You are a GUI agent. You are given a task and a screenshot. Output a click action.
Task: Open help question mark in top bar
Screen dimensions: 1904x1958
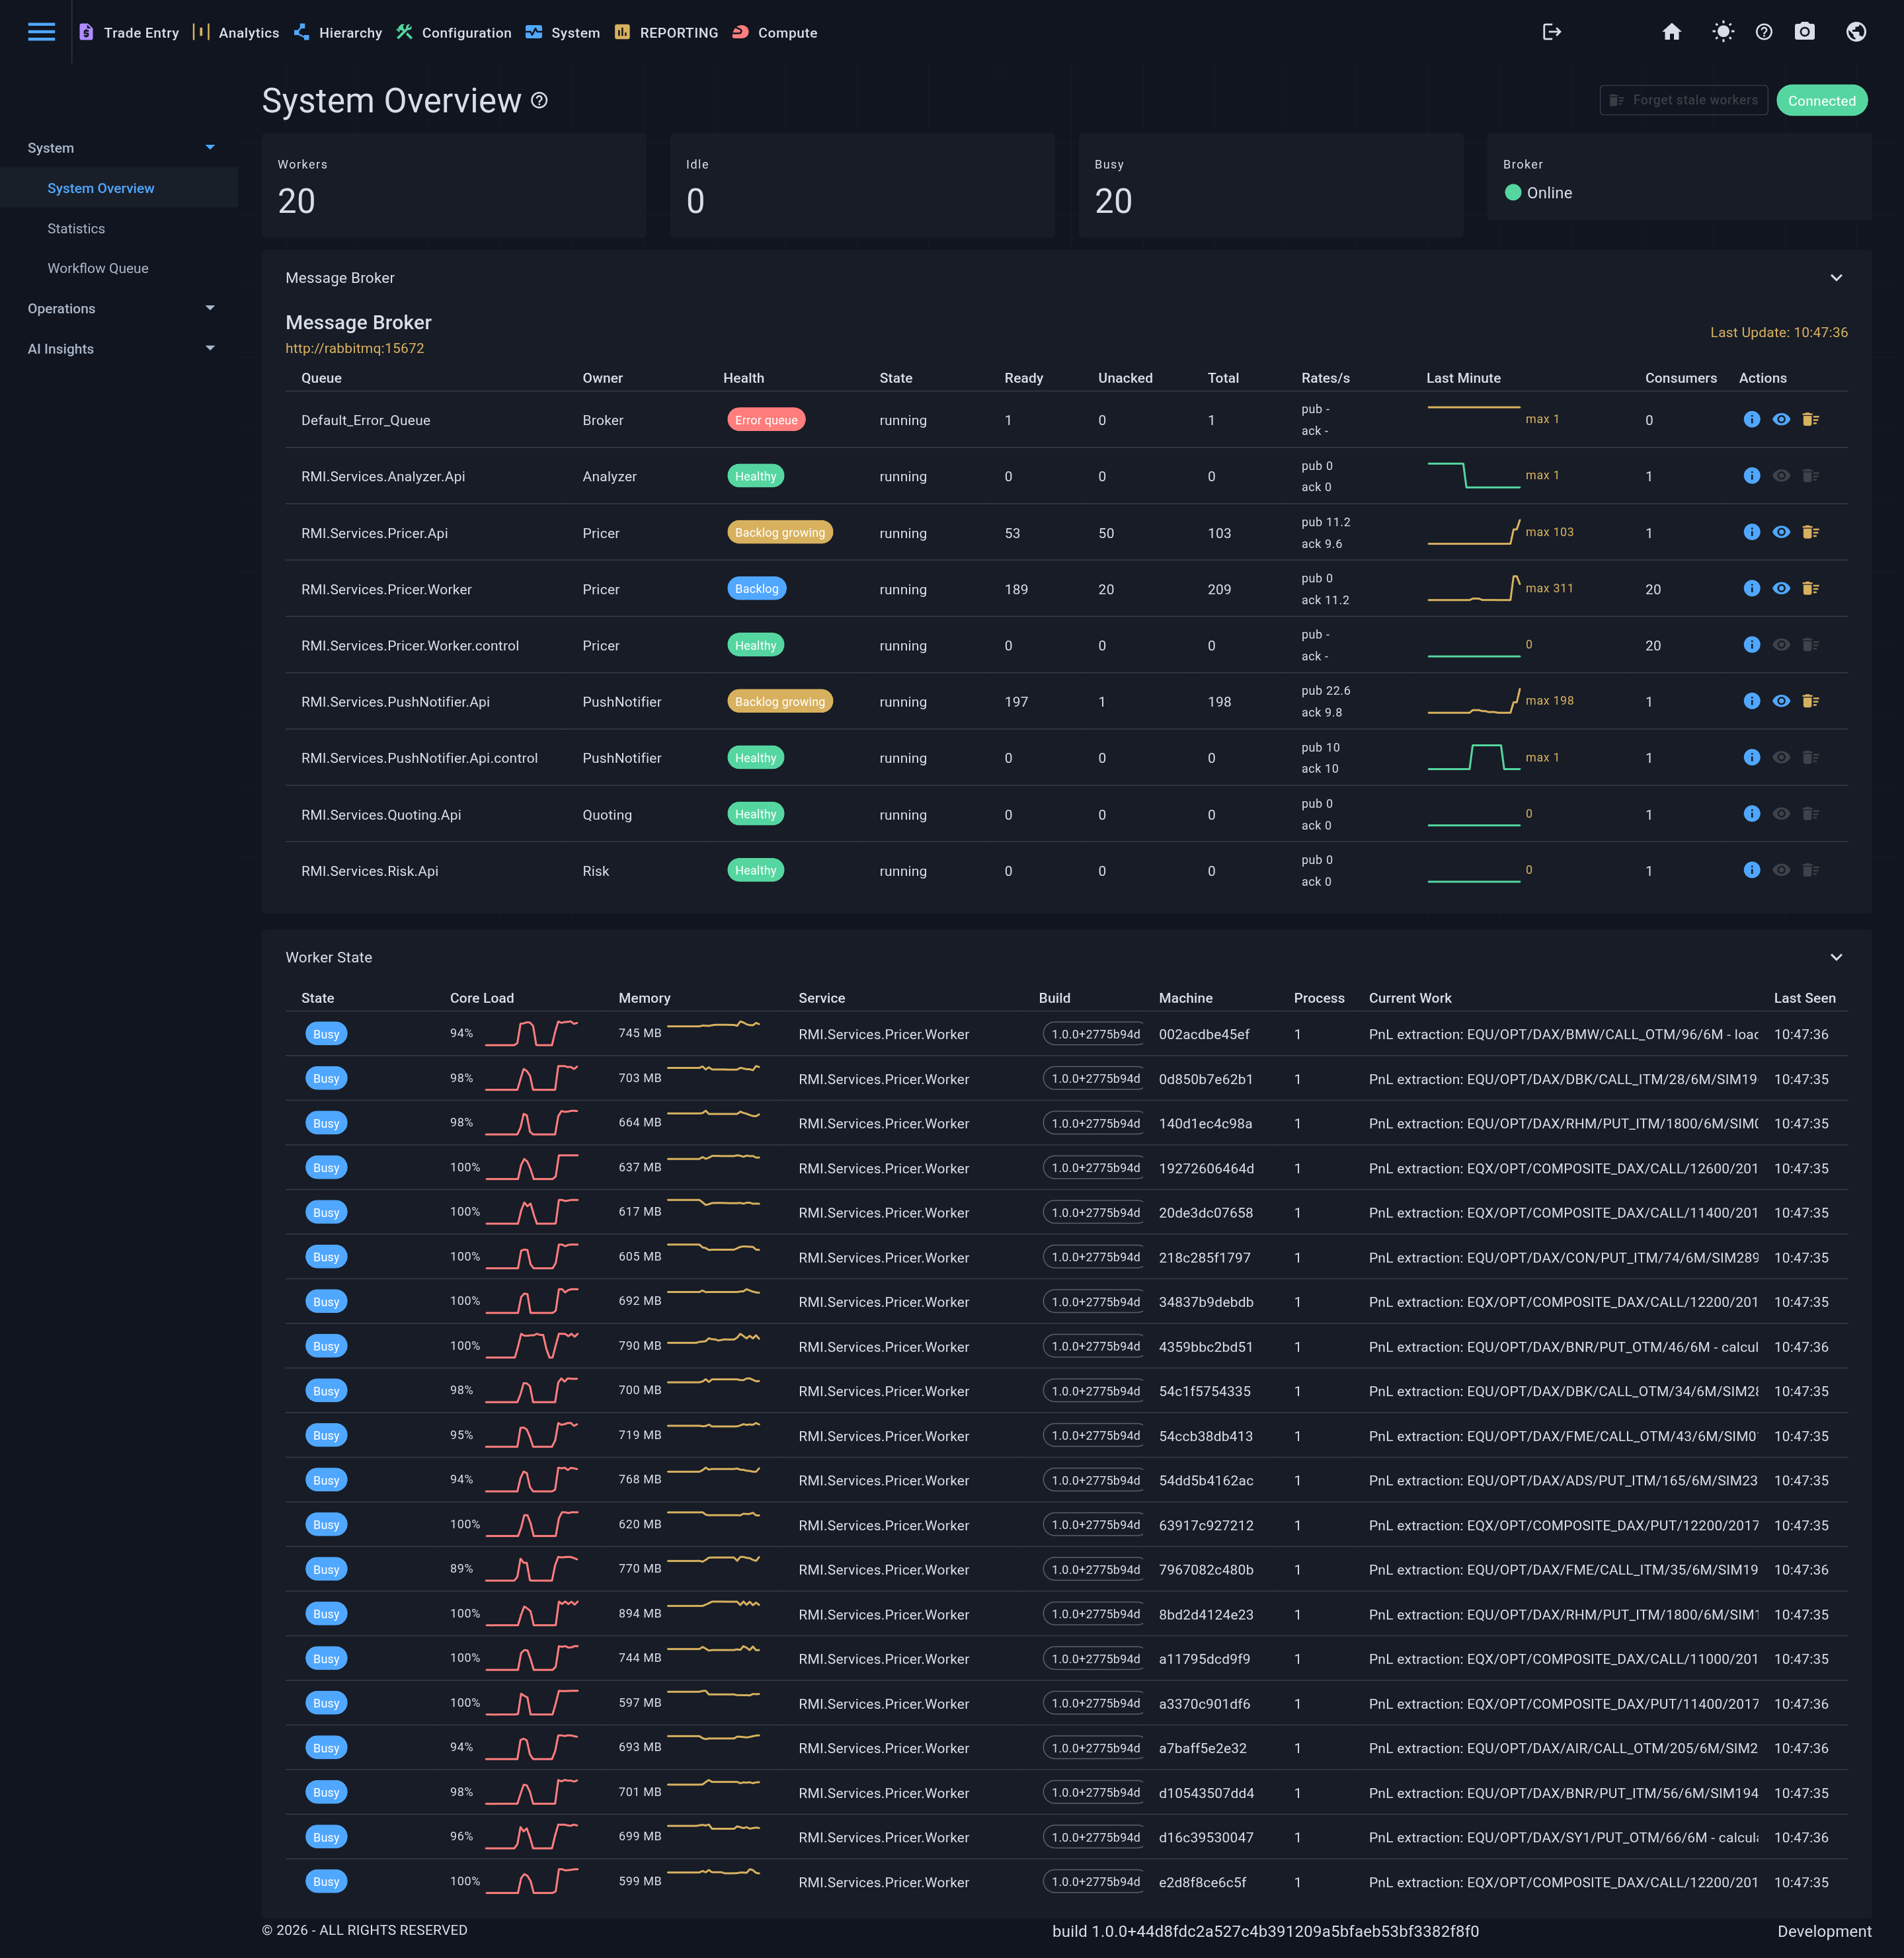coord(1764,32)
